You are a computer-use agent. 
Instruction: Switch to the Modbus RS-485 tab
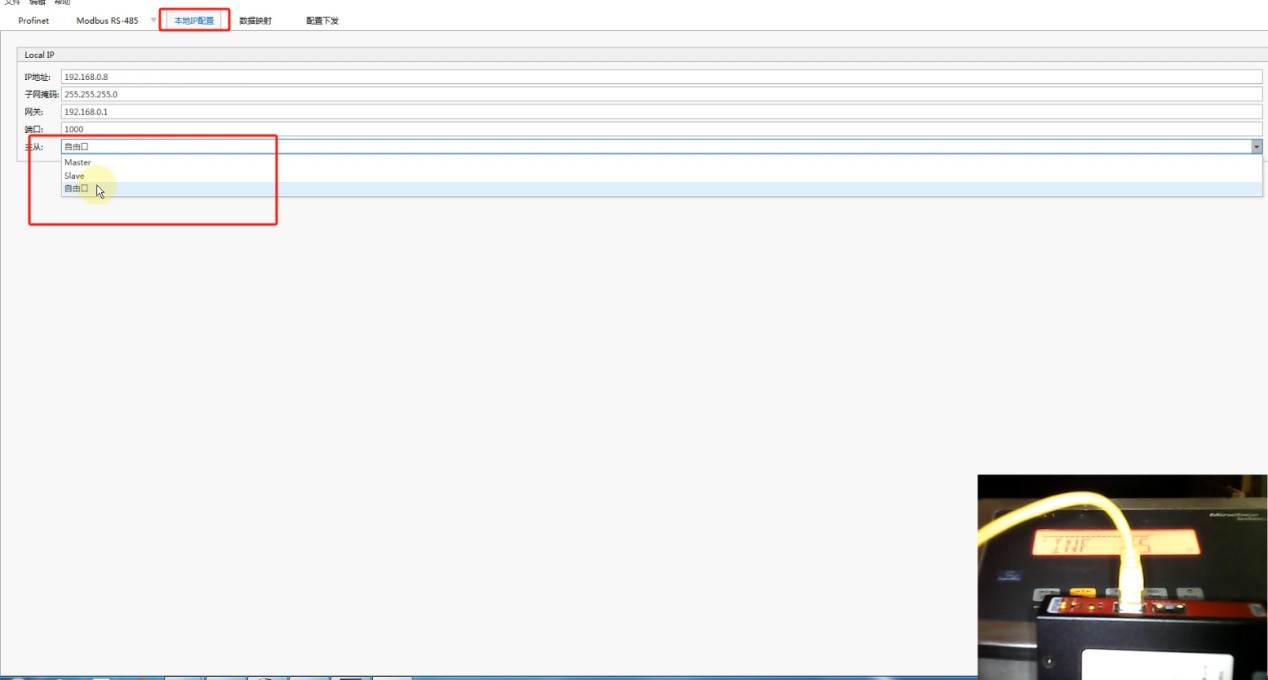coord(107,20)
